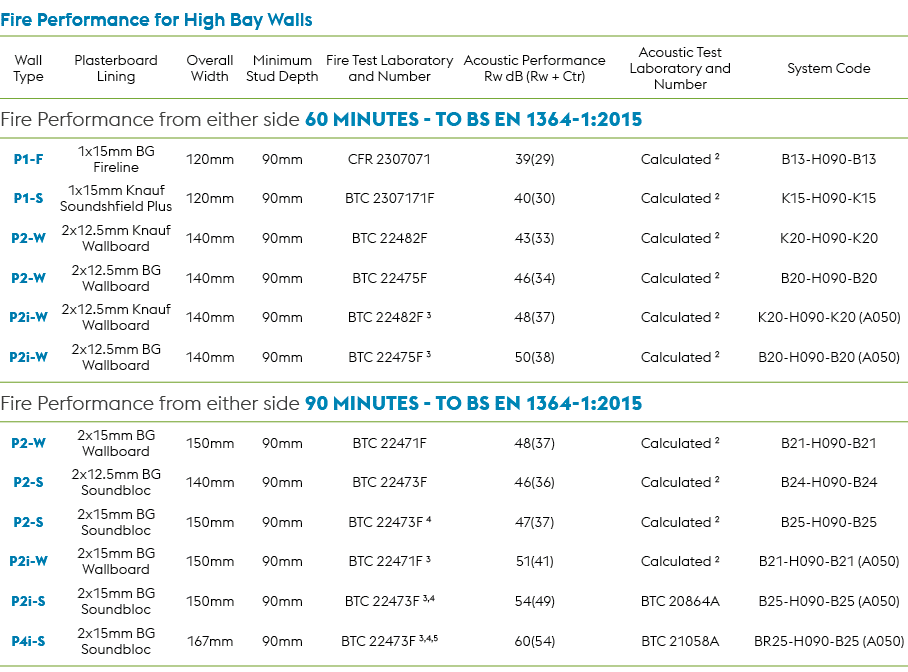The width and height of the screenshot is (908, 672).
Task: Click system code K15-H090-K15
Action: point(828,198)
